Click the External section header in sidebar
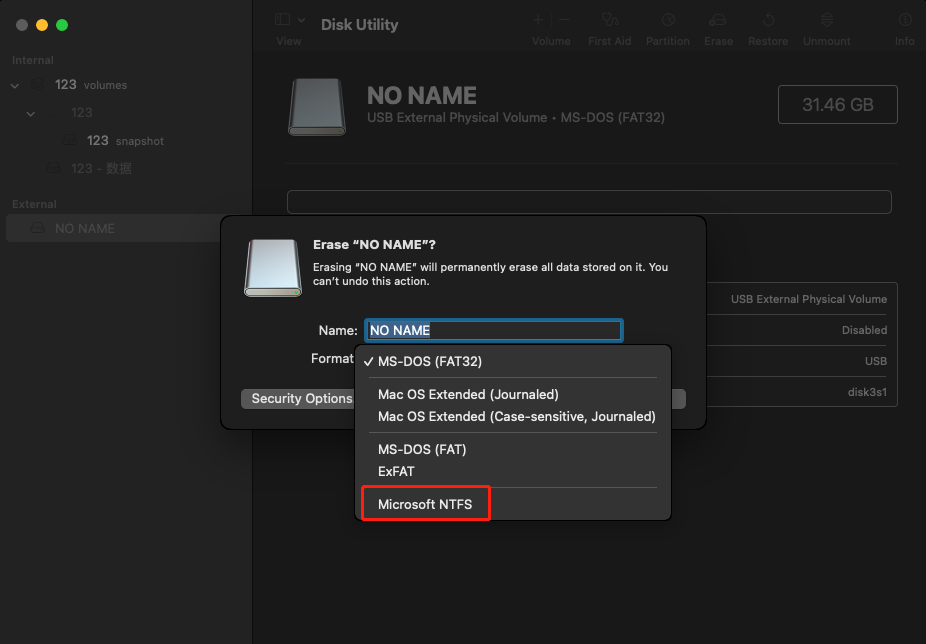The height and width of the screenshot is (644, 926). tap(34, 204)
